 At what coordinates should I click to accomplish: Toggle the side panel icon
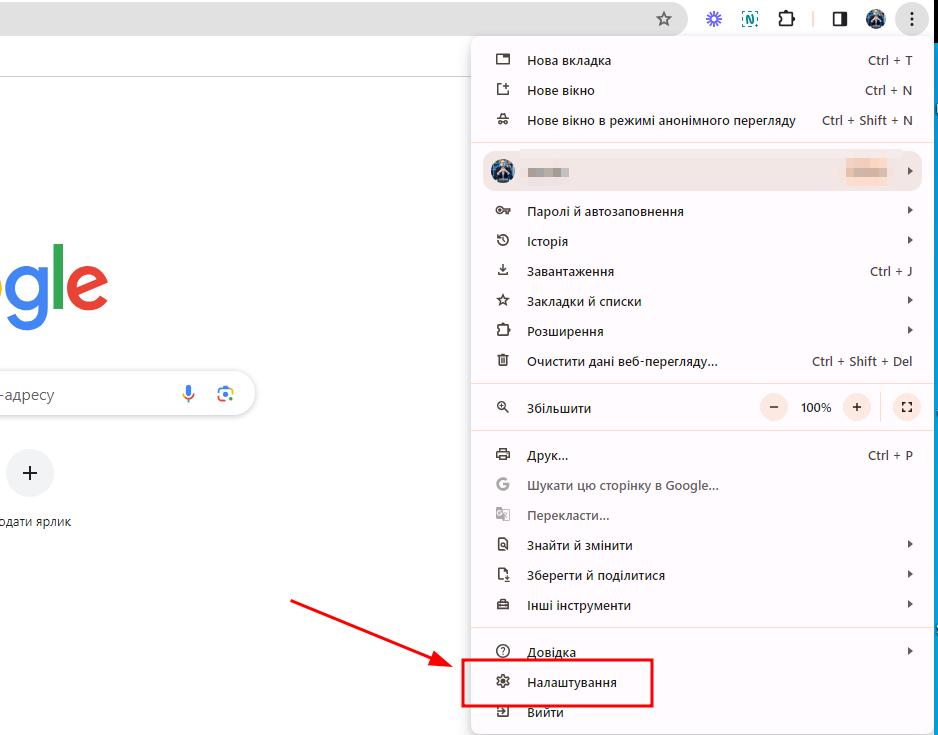[839, 19]
